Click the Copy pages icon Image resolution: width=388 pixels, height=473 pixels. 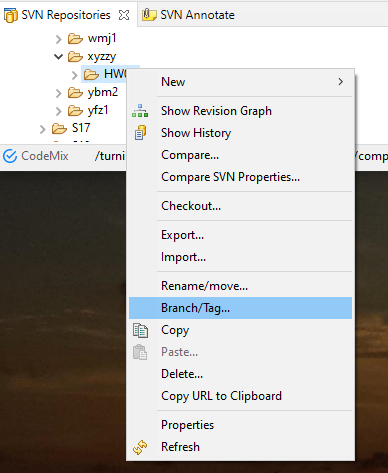pos(140,330)
